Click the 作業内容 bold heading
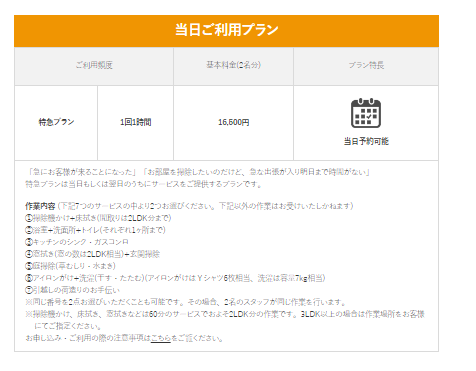476x371 pixels. [40, 206]
